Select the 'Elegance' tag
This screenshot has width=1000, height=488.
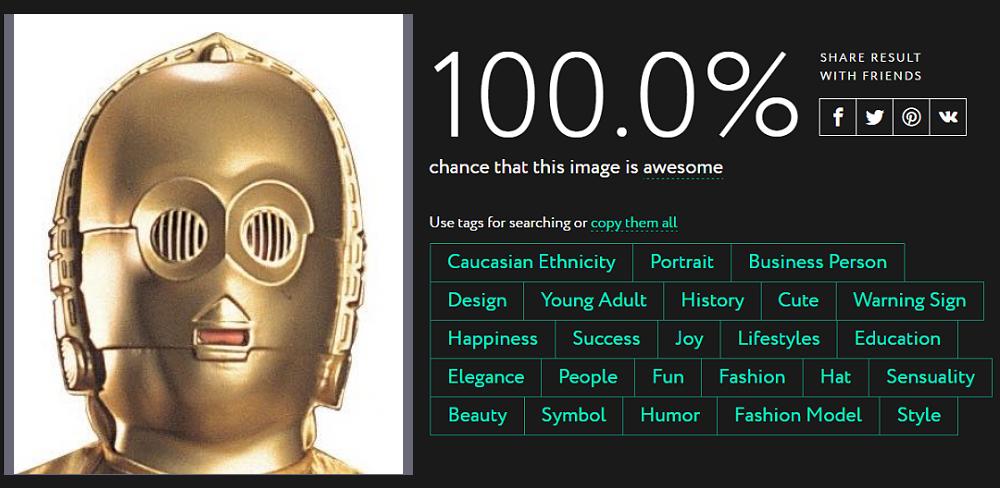point(486,377)
